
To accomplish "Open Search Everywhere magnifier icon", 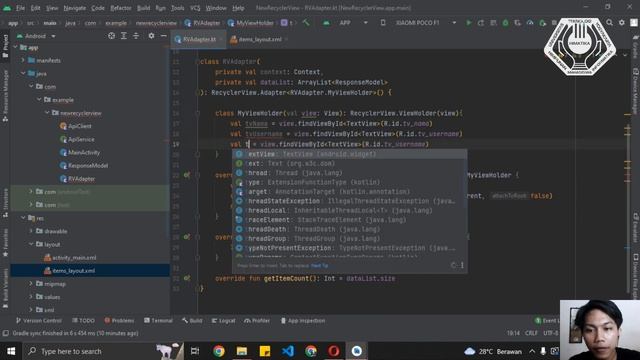I will pyautogui.click(x=609, y=23).
